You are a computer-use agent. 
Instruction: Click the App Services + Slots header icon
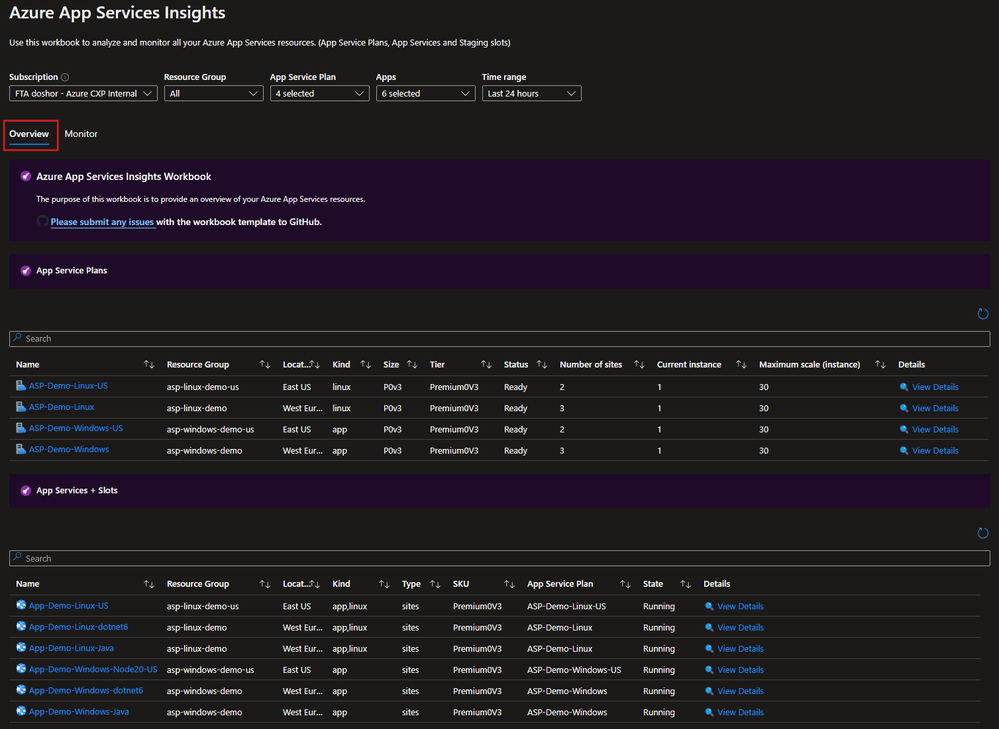[25, 491]
